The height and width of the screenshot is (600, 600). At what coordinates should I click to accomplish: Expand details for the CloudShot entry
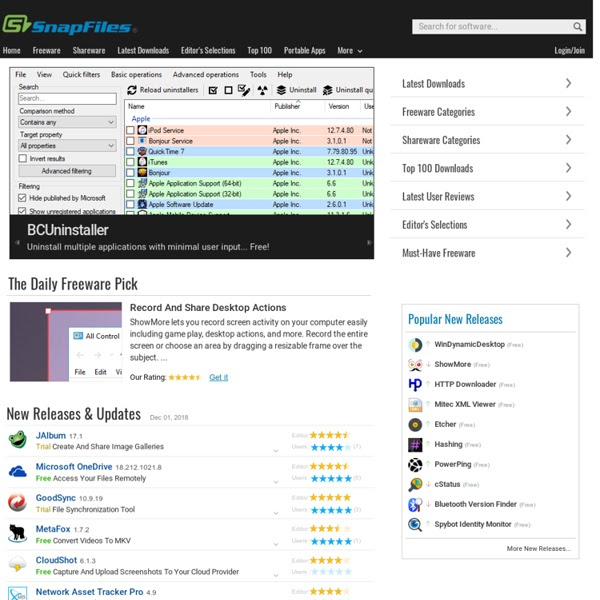pos(276,576)
